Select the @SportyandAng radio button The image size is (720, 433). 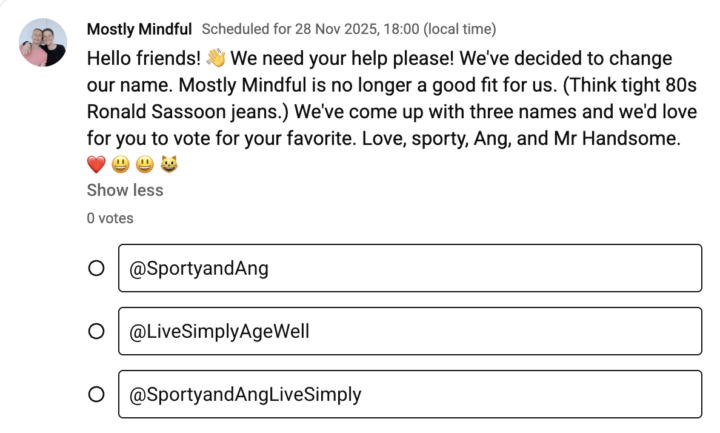click(x=96, y=268)
